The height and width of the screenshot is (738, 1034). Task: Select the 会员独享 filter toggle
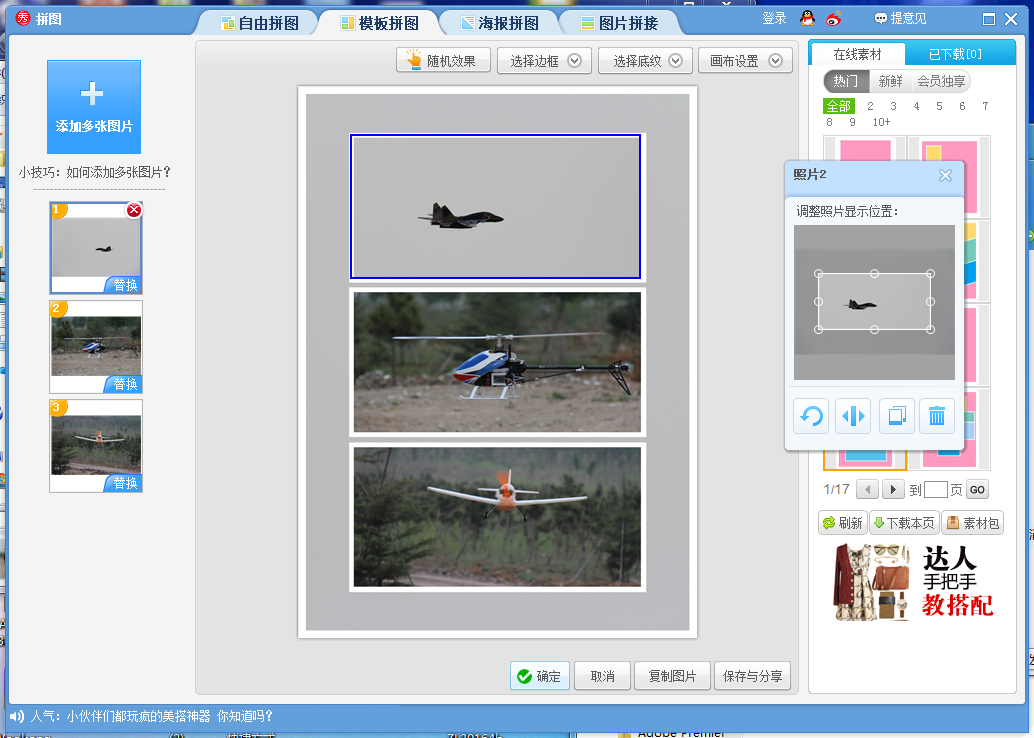click(941, 81)
